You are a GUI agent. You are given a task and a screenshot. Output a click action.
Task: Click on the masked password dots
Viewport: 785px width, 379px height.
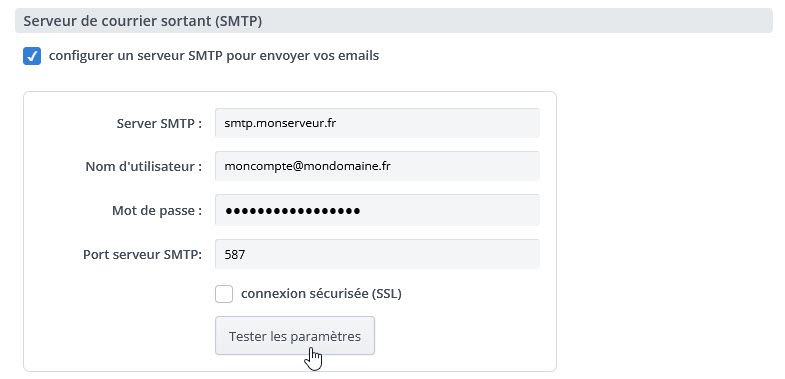(x=293, y=211)
